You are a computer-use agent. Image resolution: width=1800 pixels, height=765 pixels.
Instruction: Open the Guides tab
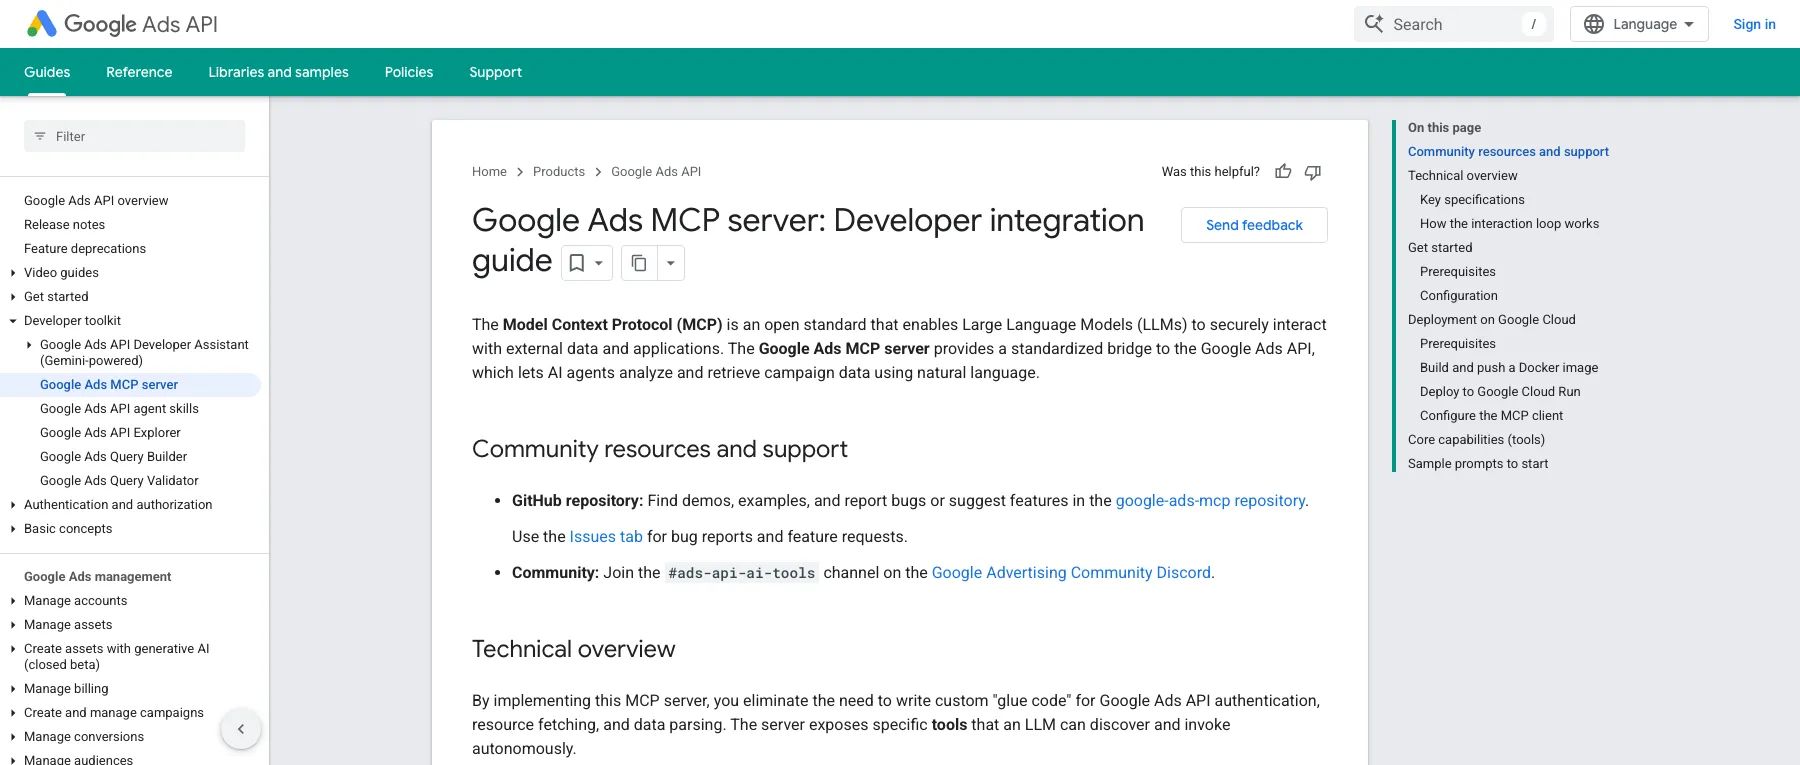[x=47, y=72]
